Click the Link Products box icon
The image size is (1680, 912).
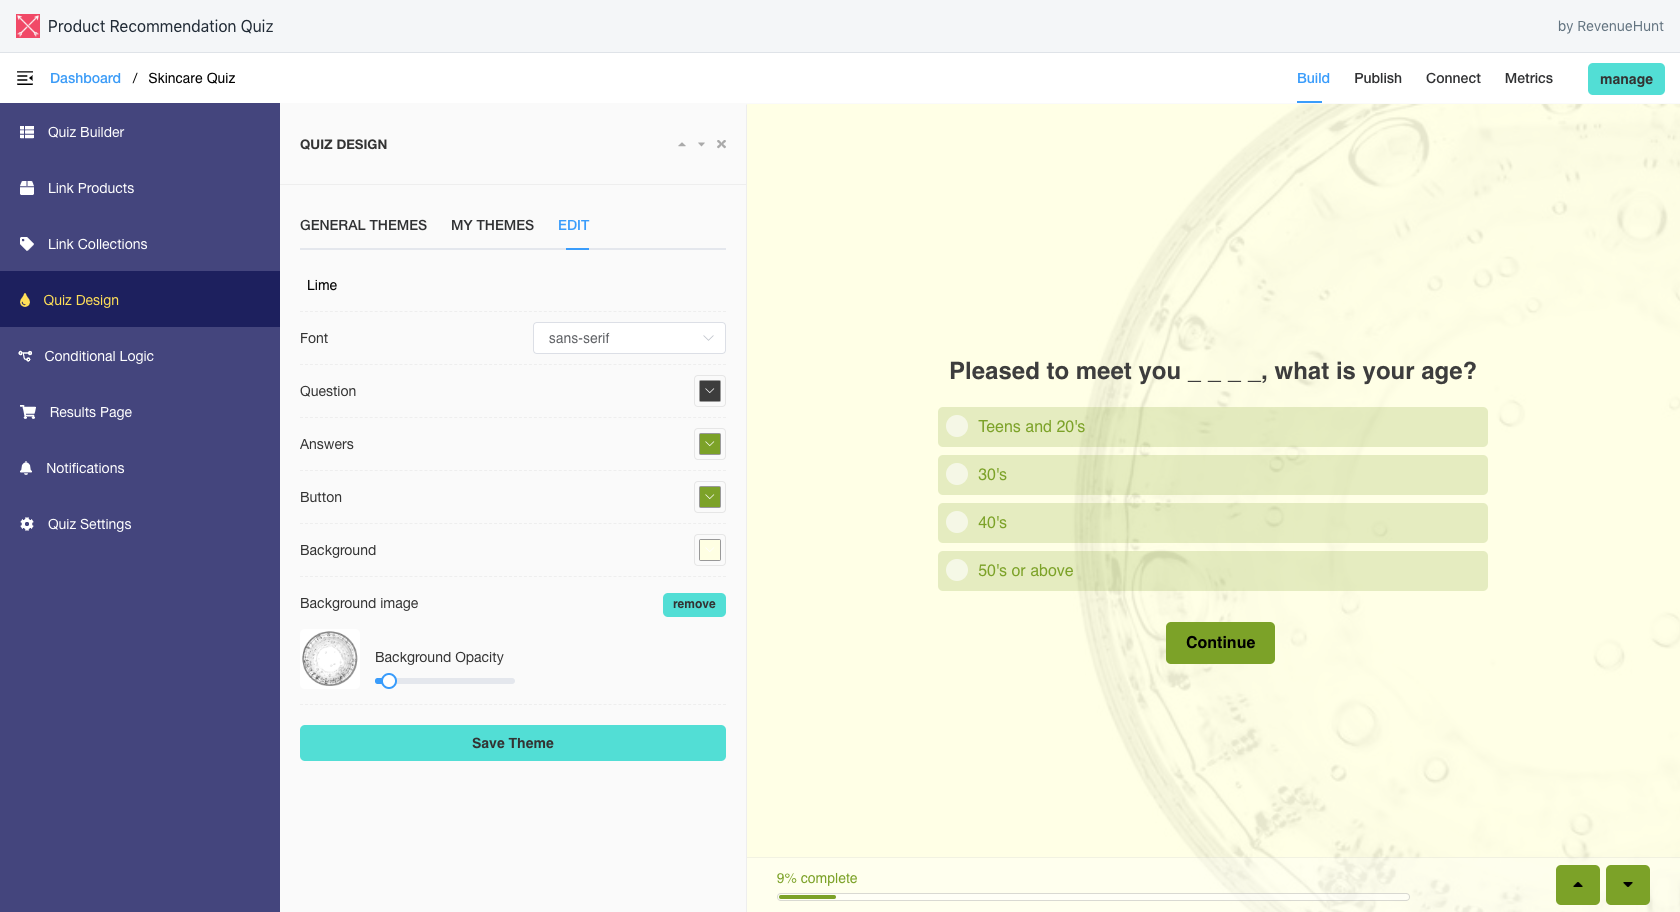(x=27, y=188)
